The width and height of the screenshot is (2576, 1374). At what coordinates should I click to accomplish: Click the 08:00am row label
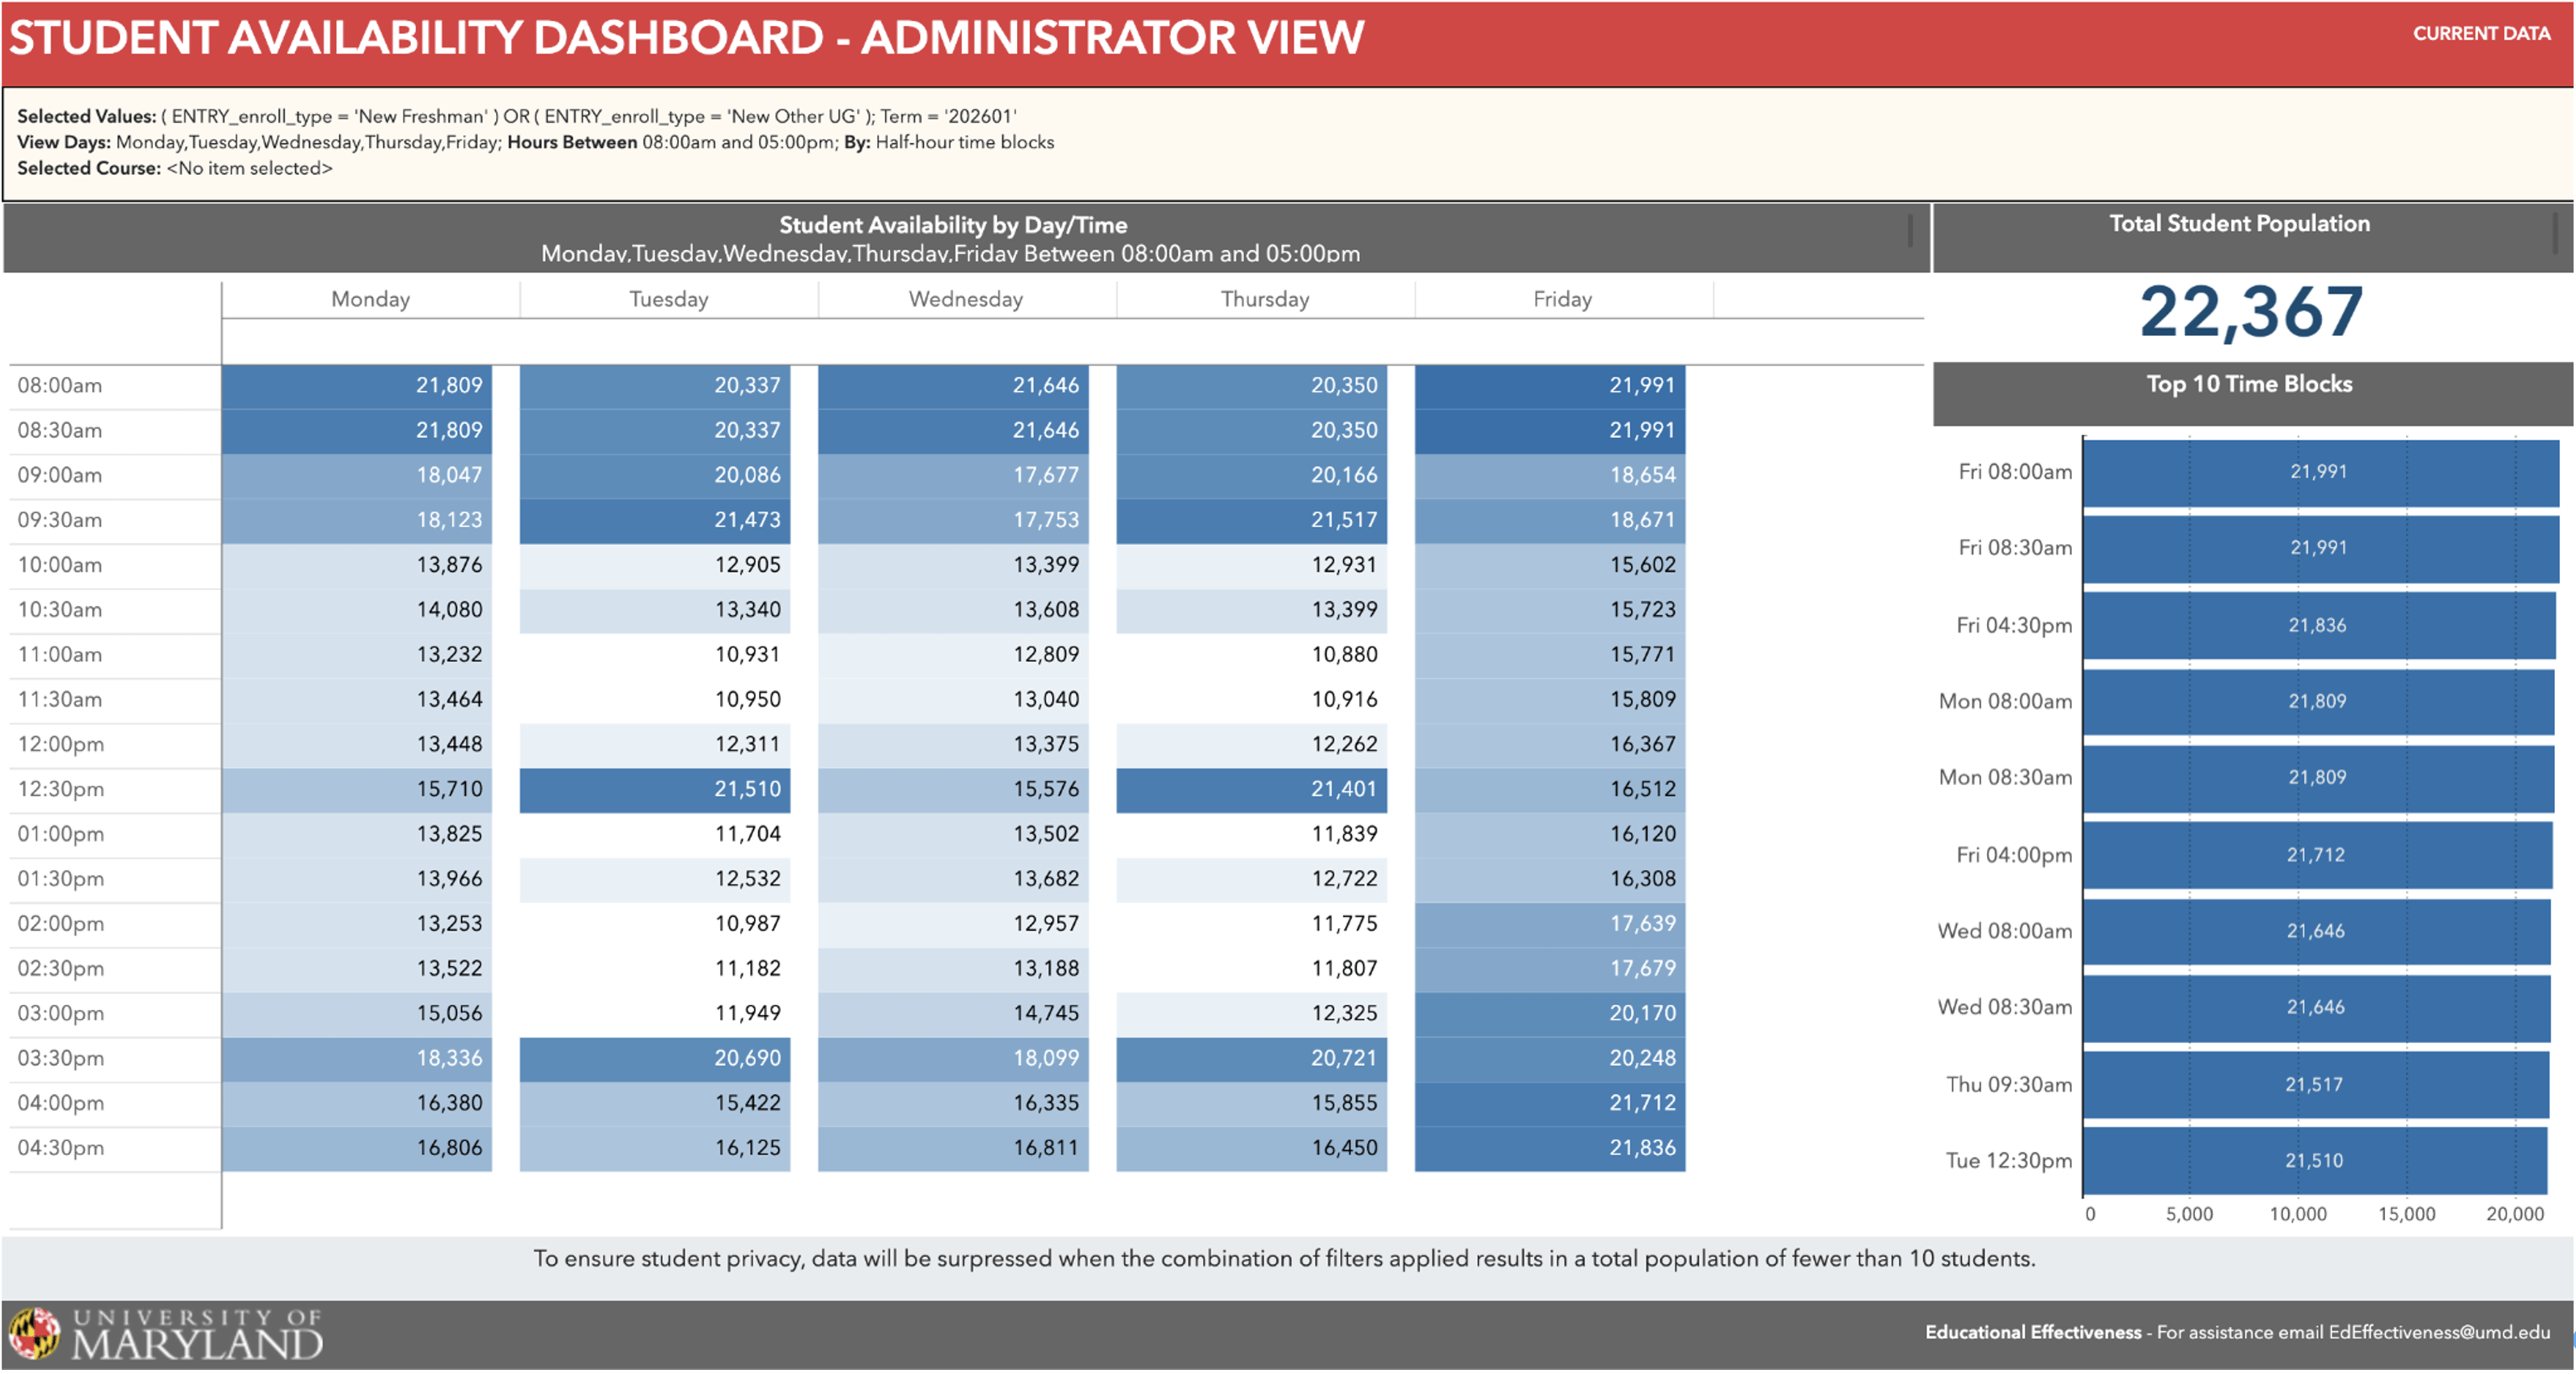click(x=60, y=385)
